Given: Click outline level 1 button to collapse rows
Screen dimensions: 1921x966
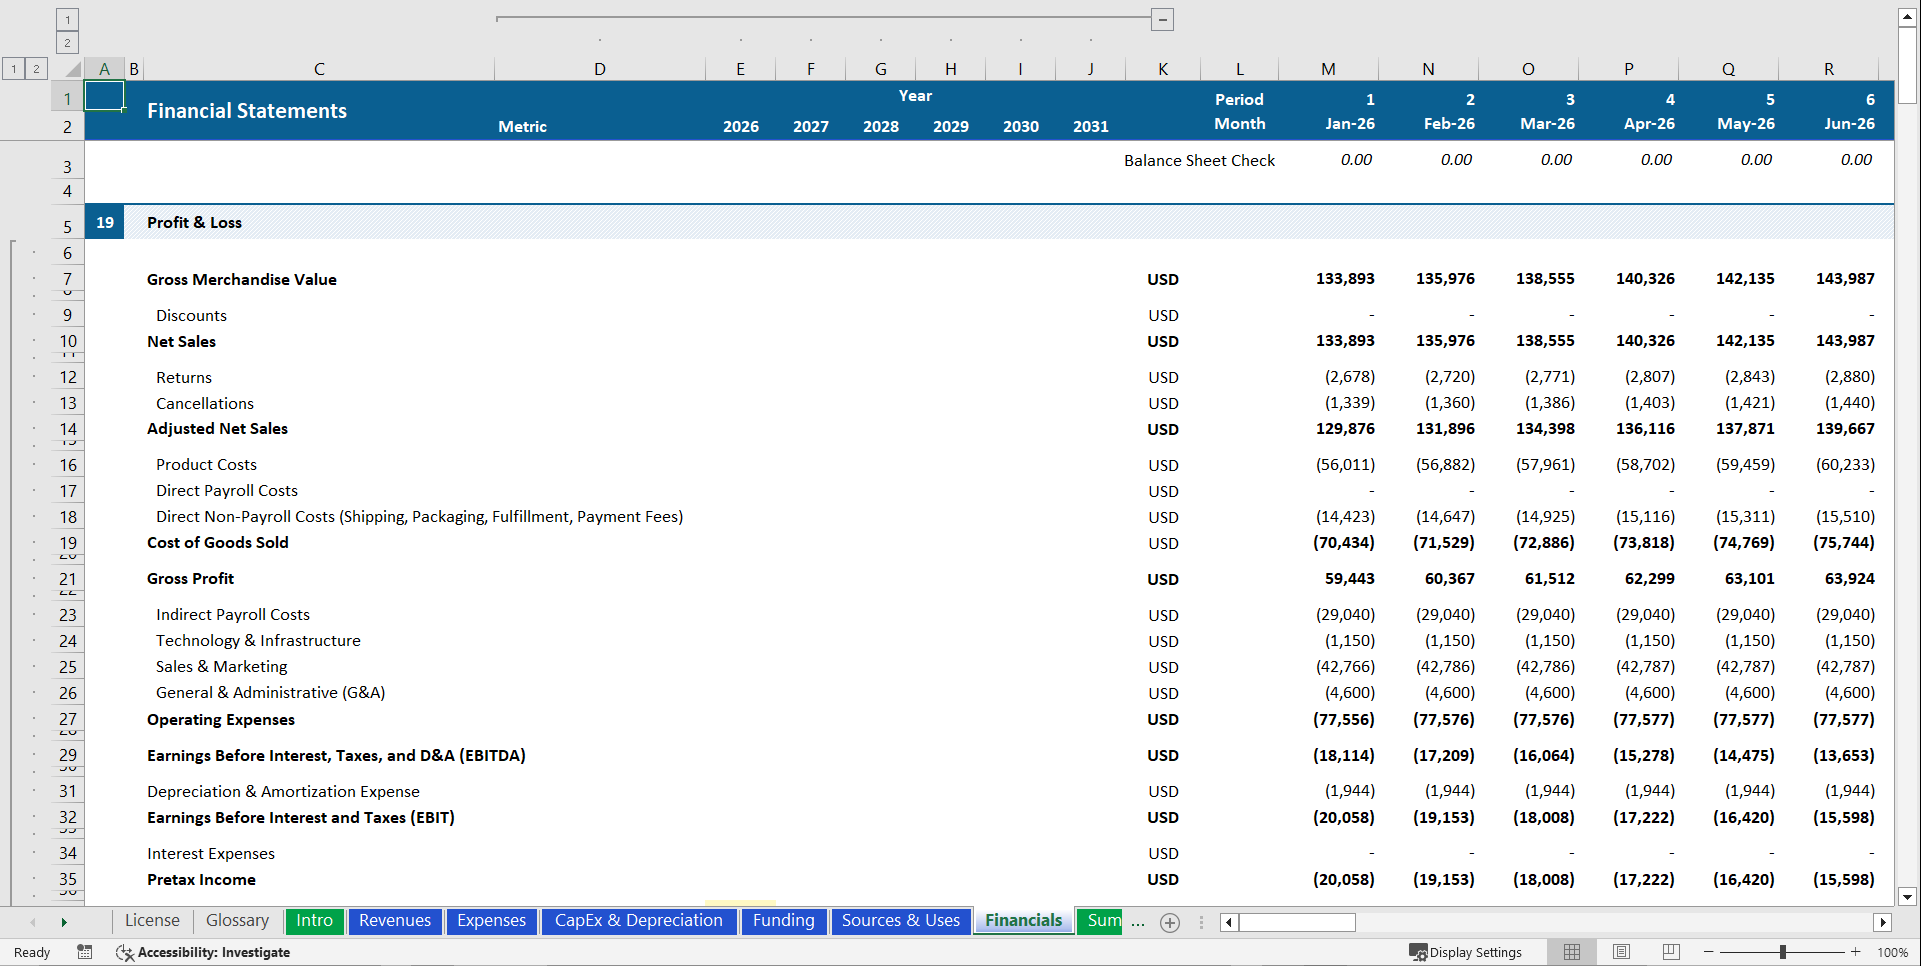Looking at the screenshot, I should 14,68.
